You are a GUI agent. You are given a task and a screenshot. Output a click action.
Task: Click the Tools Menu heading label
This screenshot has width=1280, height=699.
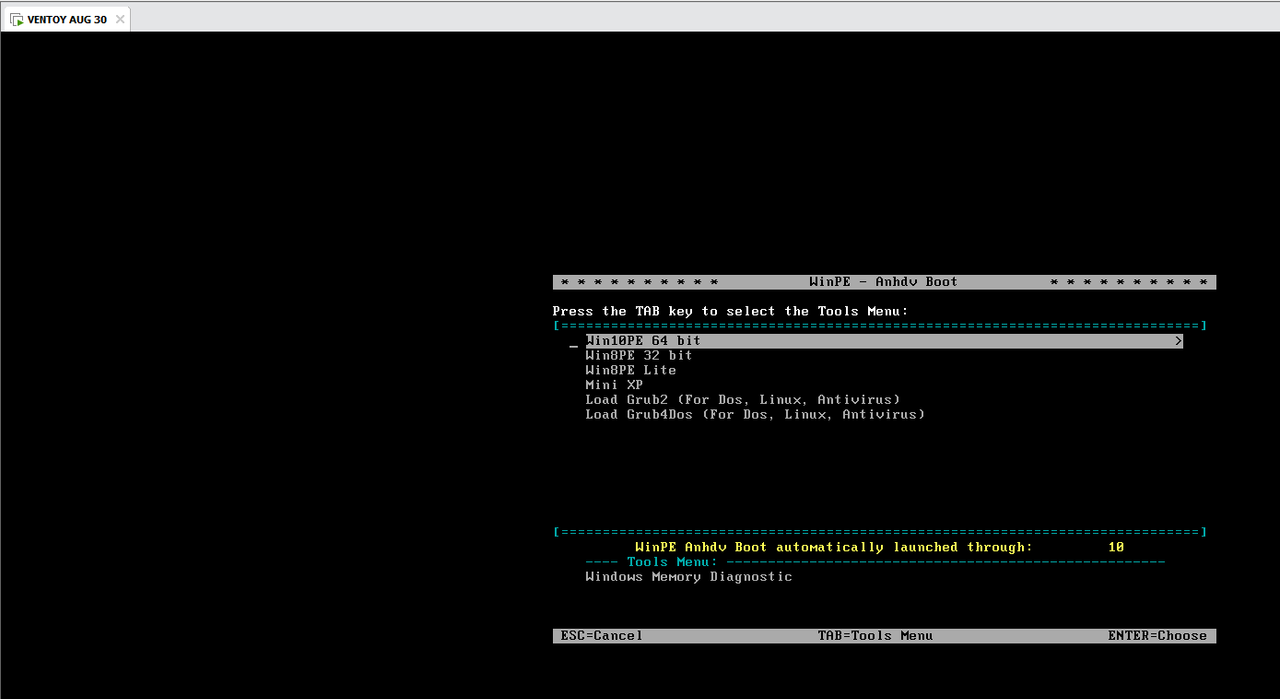click(672, 562)
